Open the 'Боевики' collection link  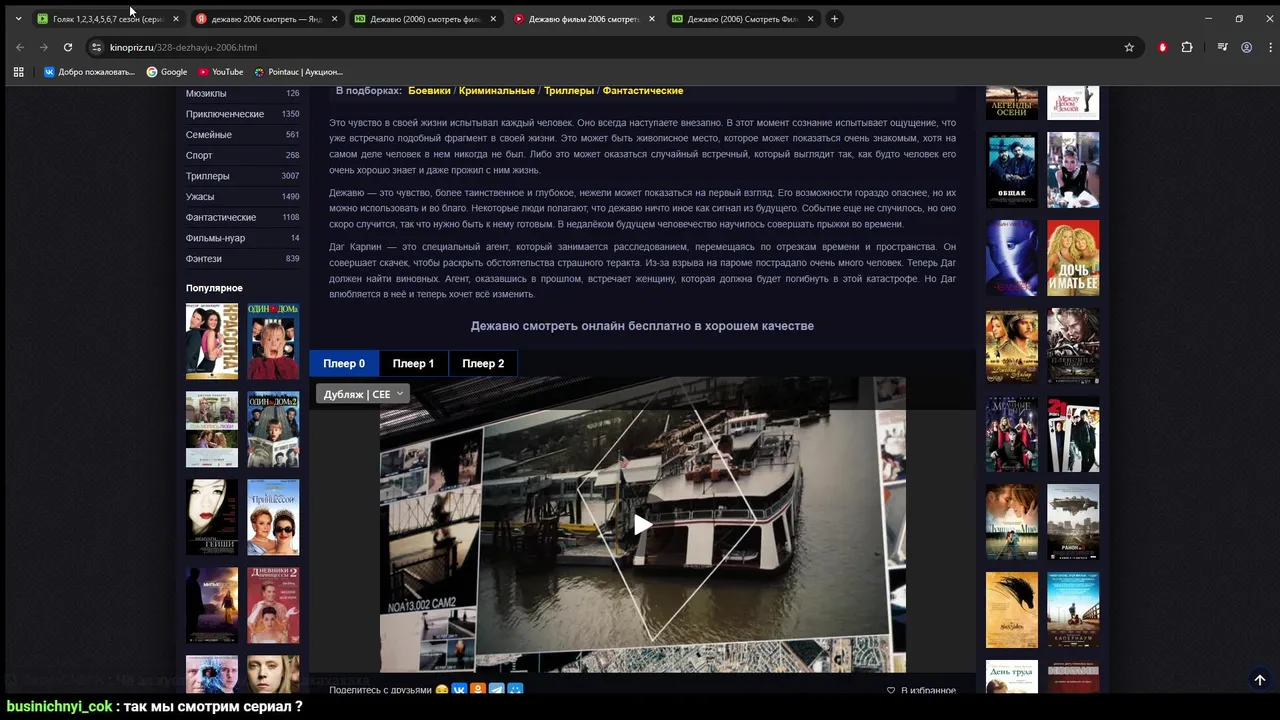click(x=429, y=91)
